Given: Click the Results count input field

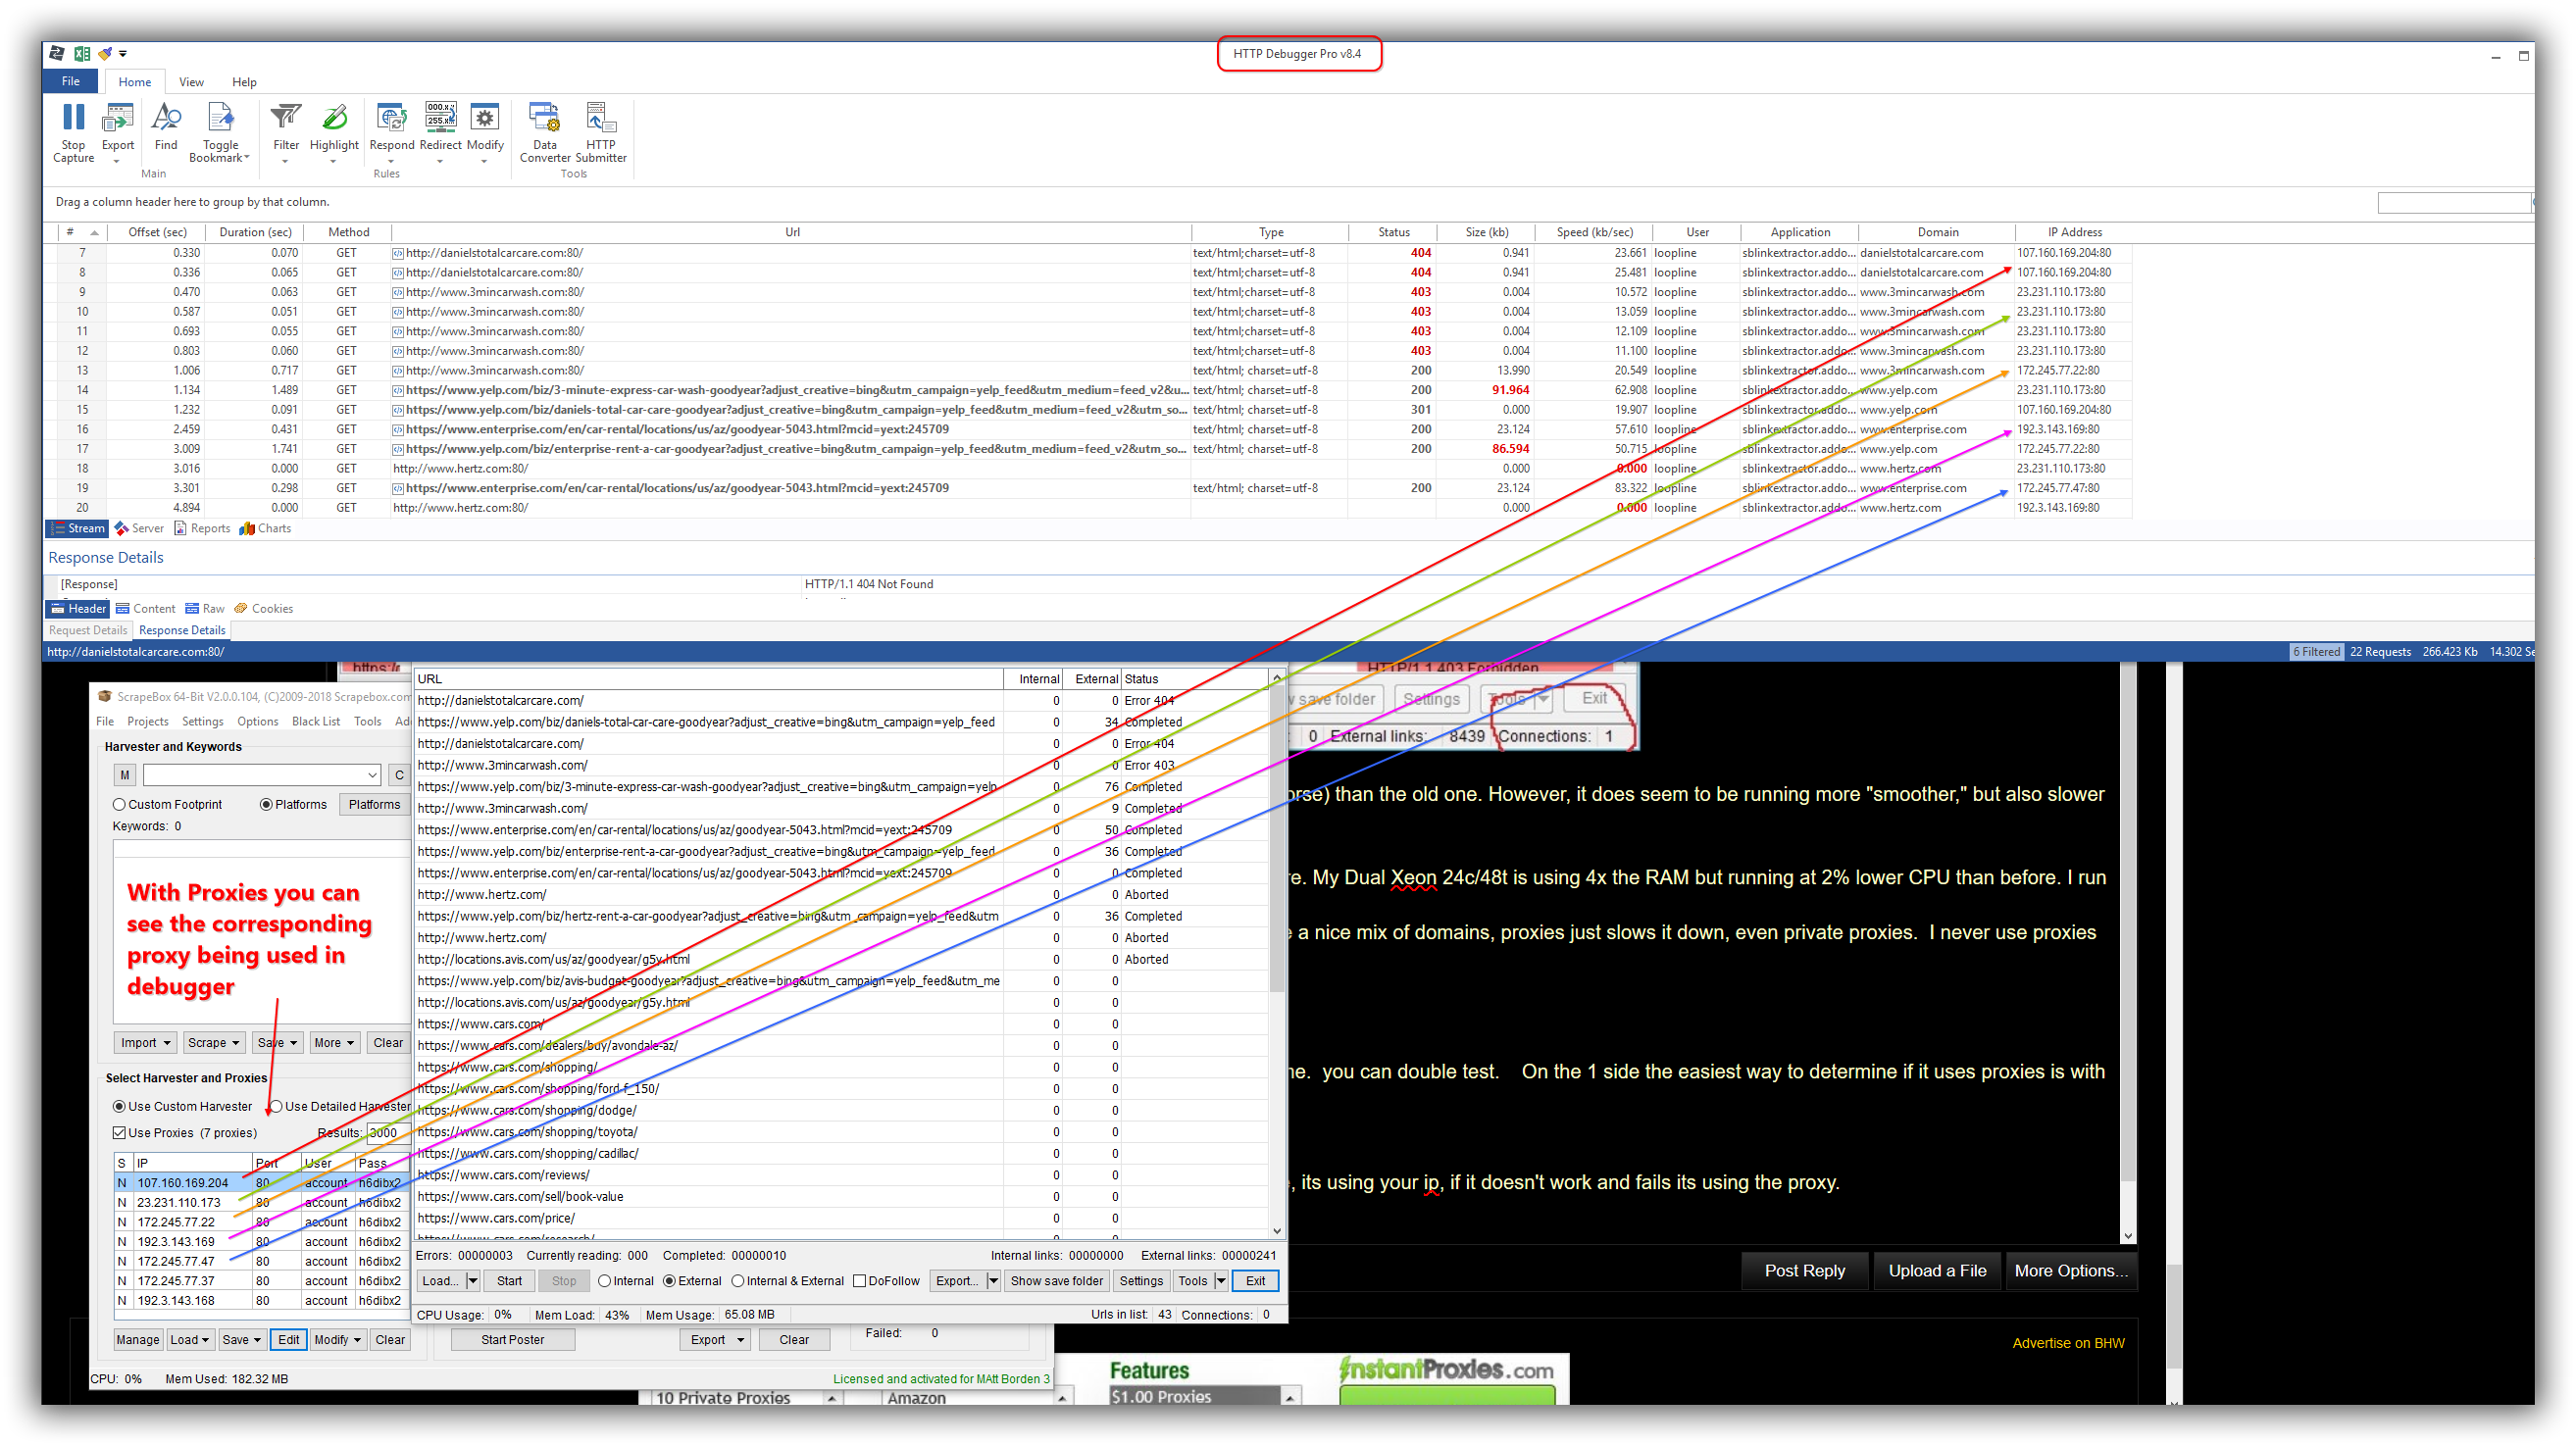Looking at the screenshot, I should [388, 1134].
